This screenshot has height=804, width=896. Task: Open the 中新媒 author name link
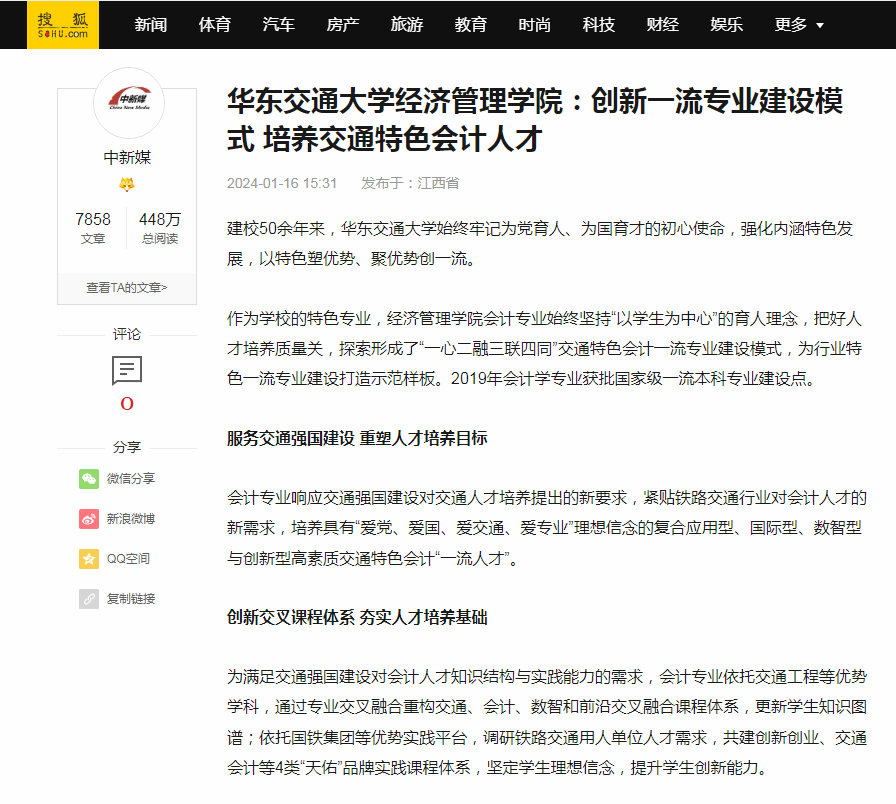[x=127, y=158]
